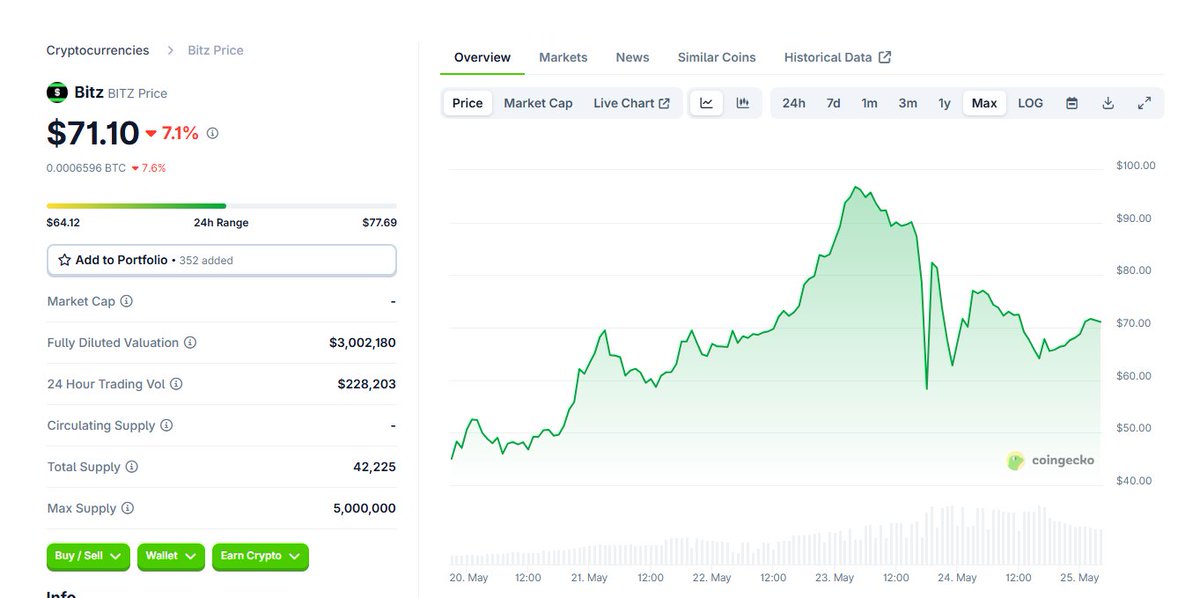Screen dimensions: 1200x598
Task: Click external link icon beside Historical Data
Action: [885, 57]
